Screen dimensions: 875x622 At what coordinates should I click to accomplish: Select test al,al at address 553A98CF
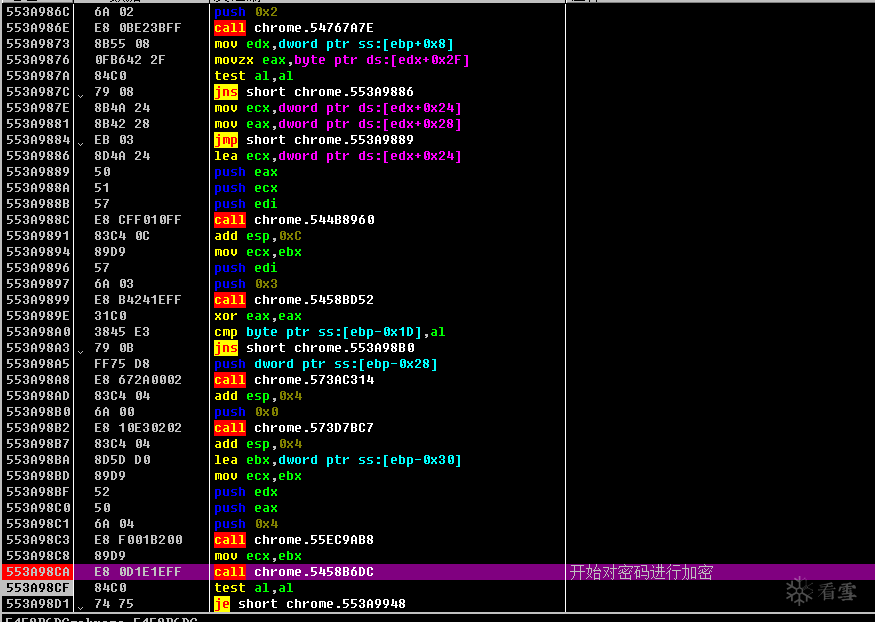pyautogui.click(x=254, y=588)
